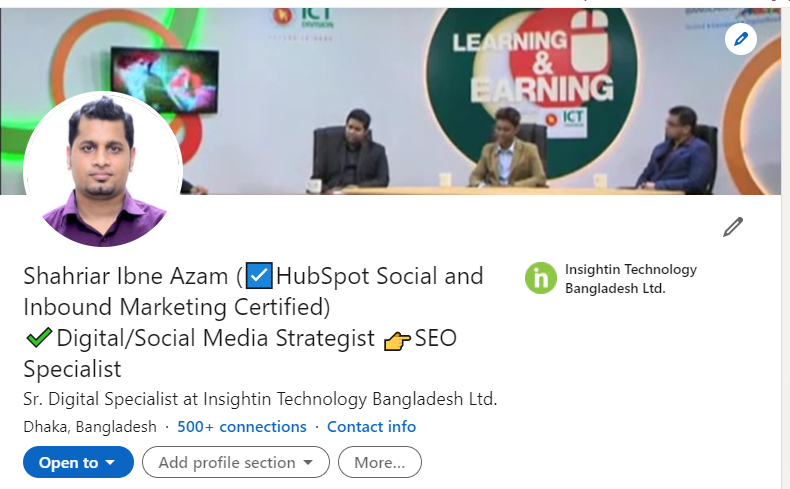Click the gray pencil to edit intro
The image size is (790, 489).
tap(733, 227)
